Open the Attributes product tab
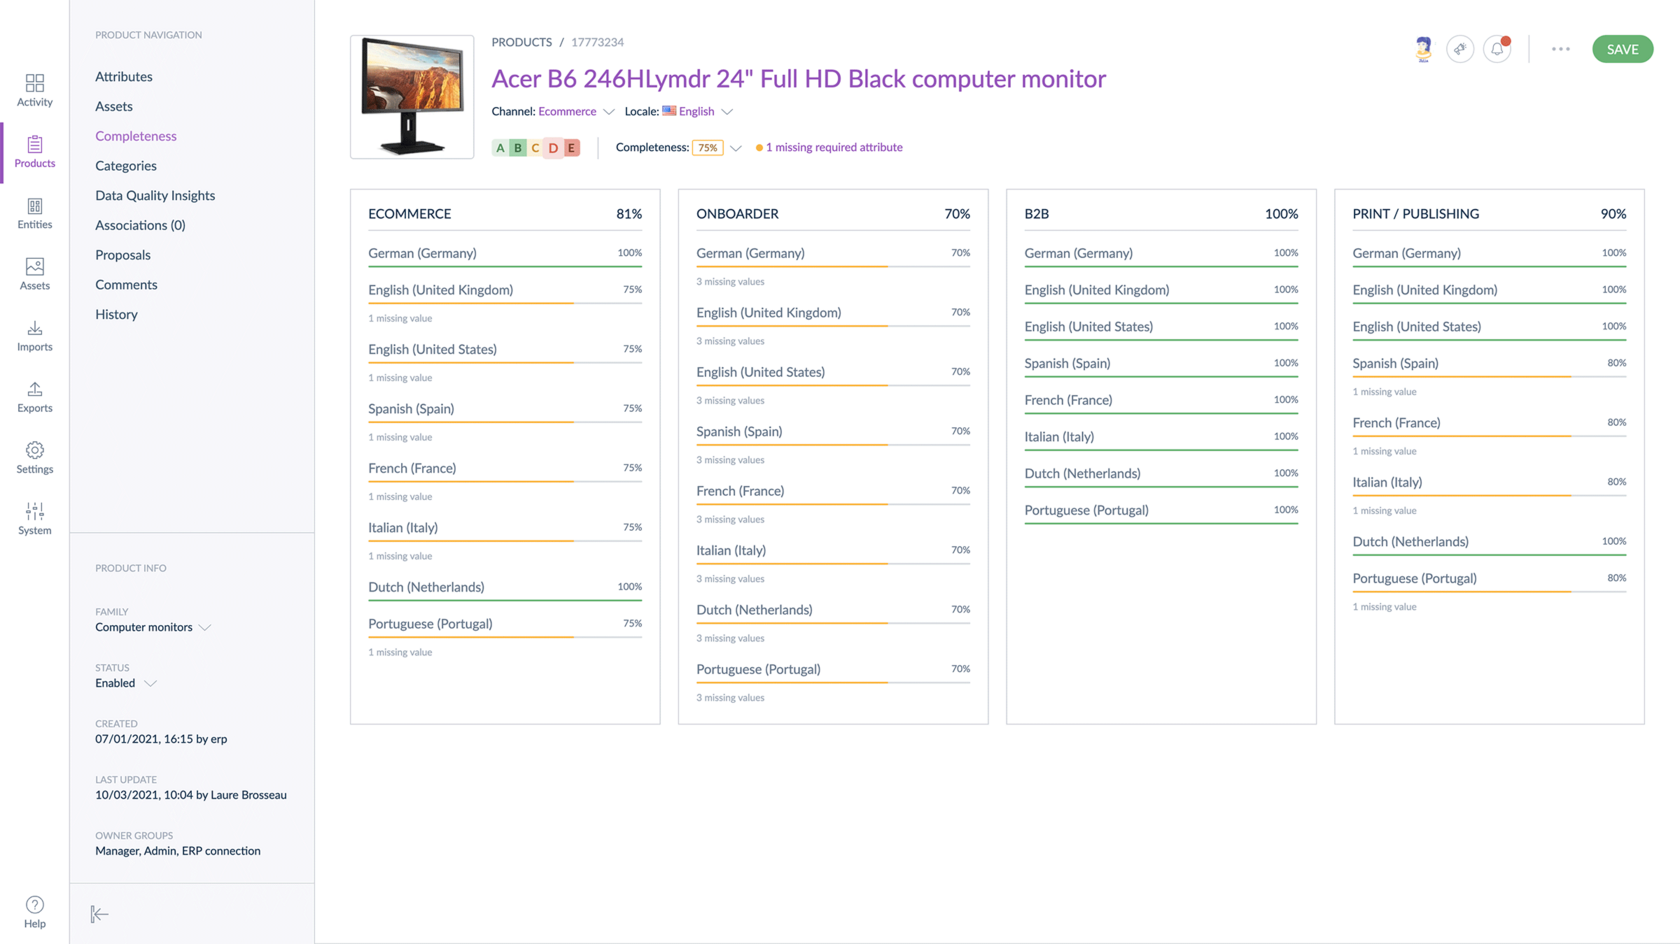Image resolution: width=1680 pixels, height=944 pixels. (124, 76)
